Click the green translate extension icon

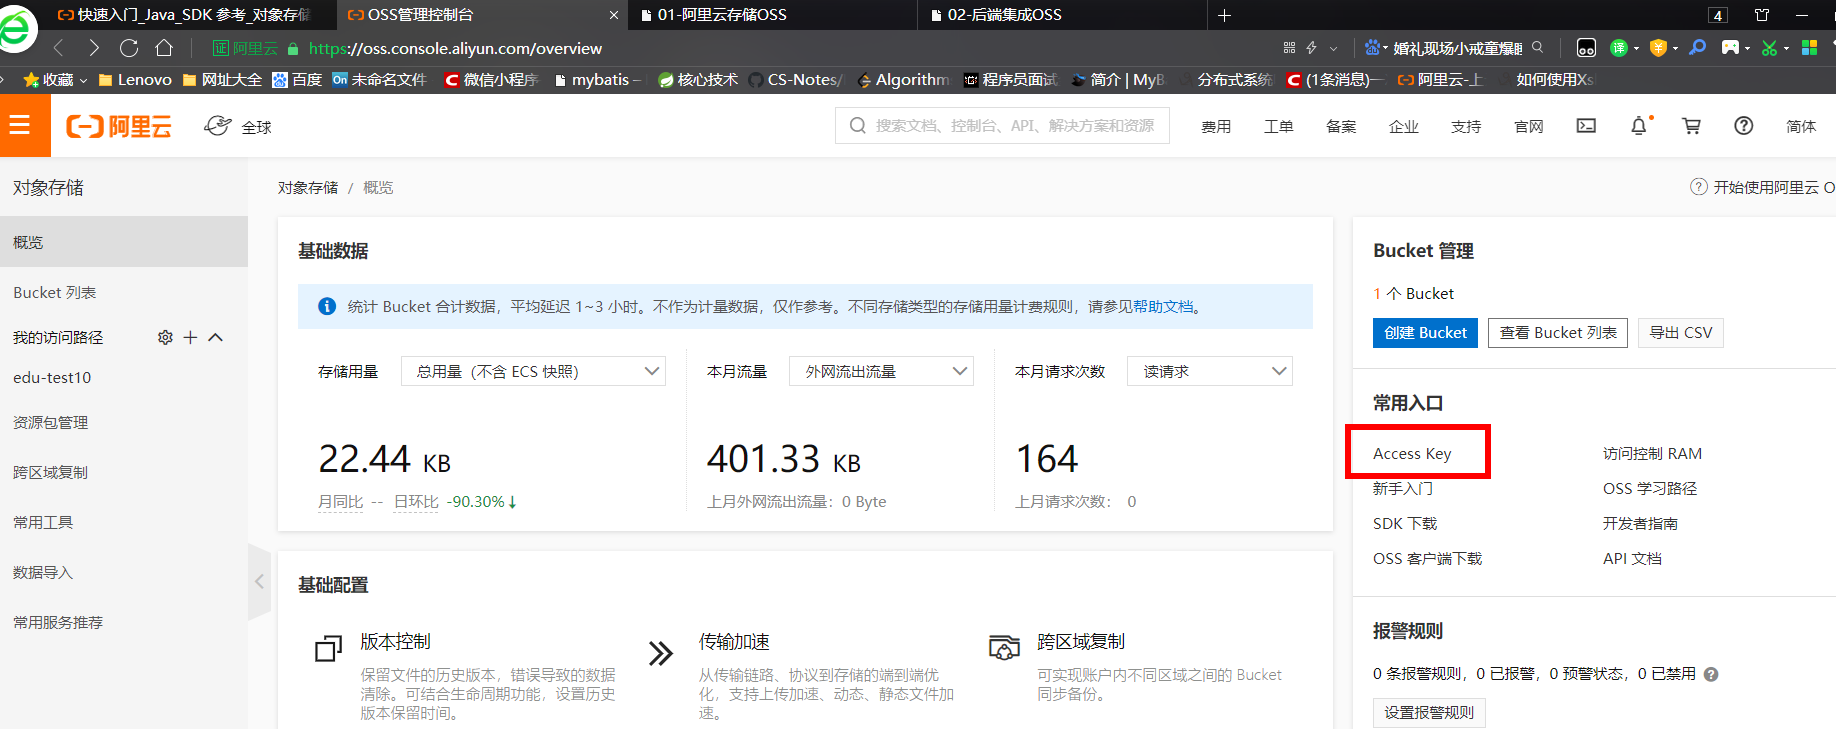click(x=1619, y=48)
